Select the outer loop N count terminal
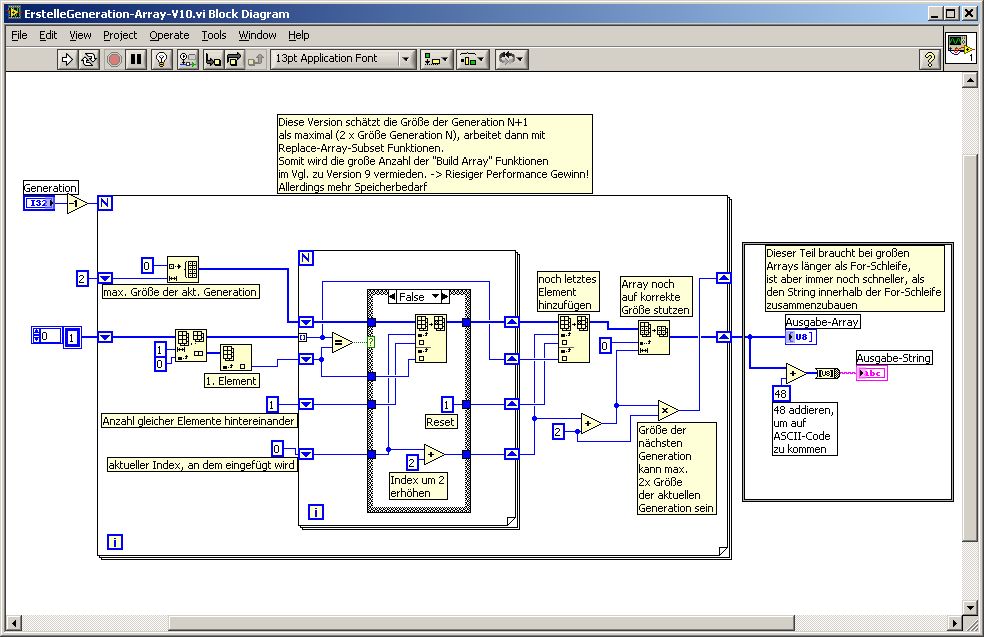This screenshot has width=984, height=637. tap(105, 203)
